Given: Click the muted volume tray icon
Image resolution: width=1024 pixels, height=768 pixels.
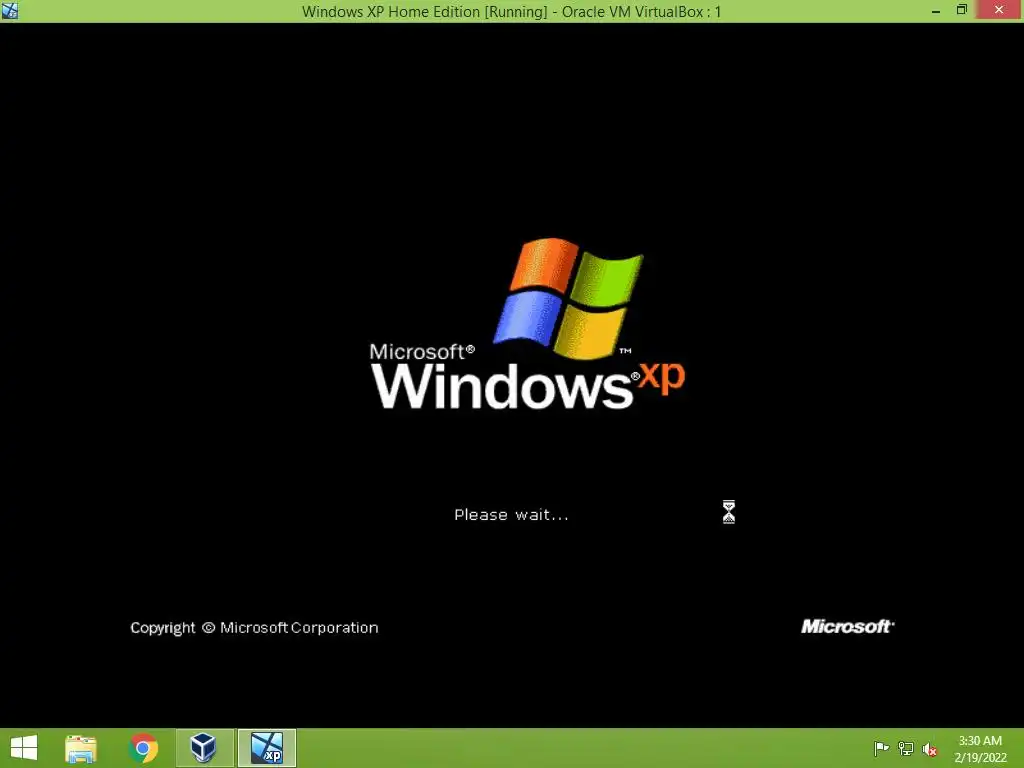Looking at the screenshot, I should point(930,749).
